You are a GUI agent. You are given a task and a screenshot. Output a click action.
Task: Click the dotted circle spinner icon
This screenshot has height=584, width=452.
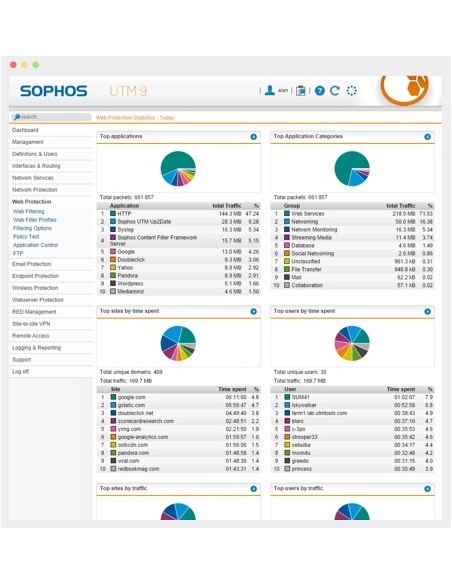tap(351, 91)
